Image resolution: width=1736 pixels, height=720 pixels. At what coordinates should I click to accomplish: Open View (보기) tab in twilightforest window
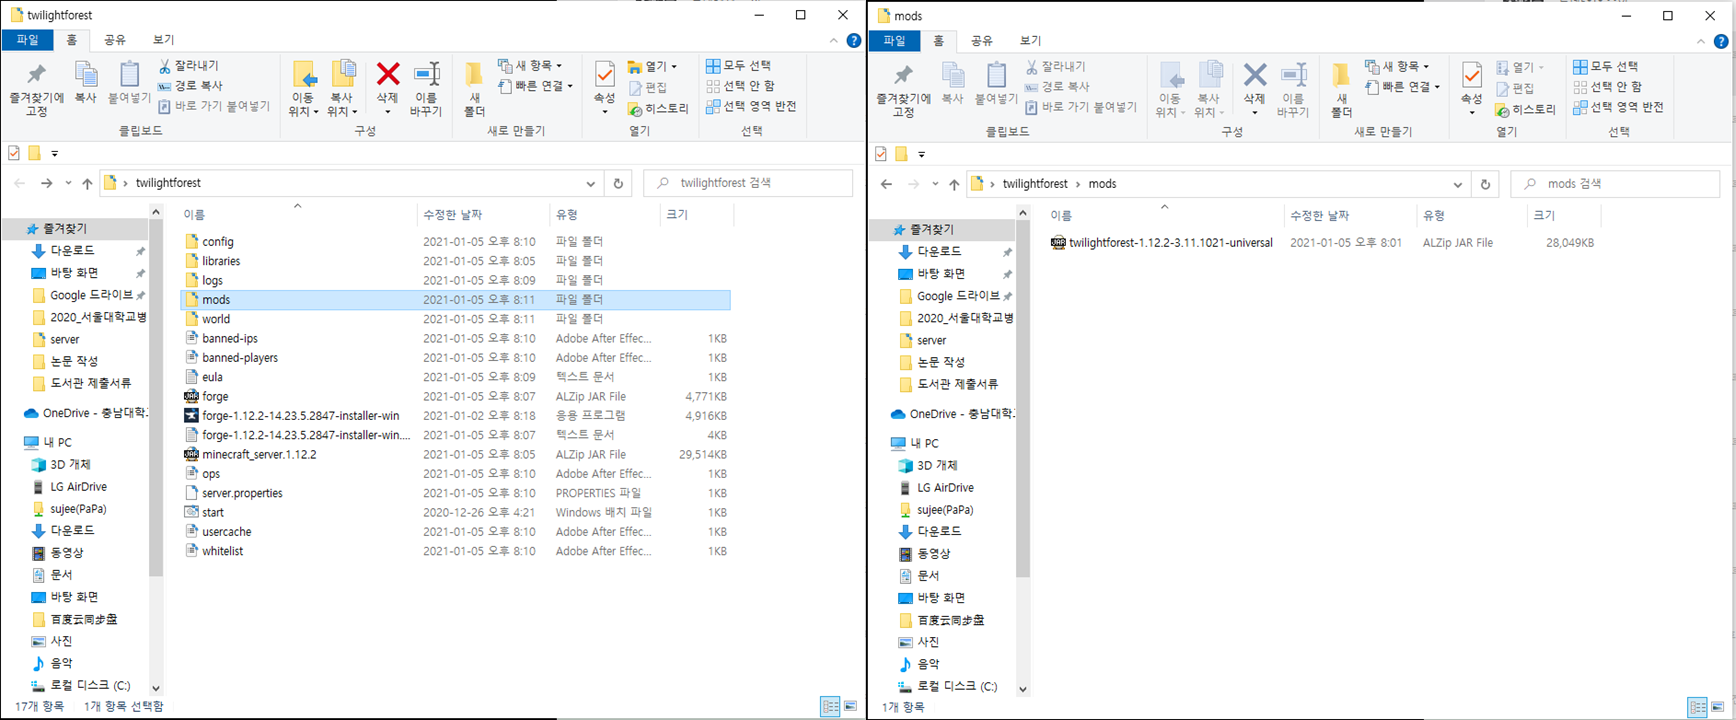pos(163,40)
